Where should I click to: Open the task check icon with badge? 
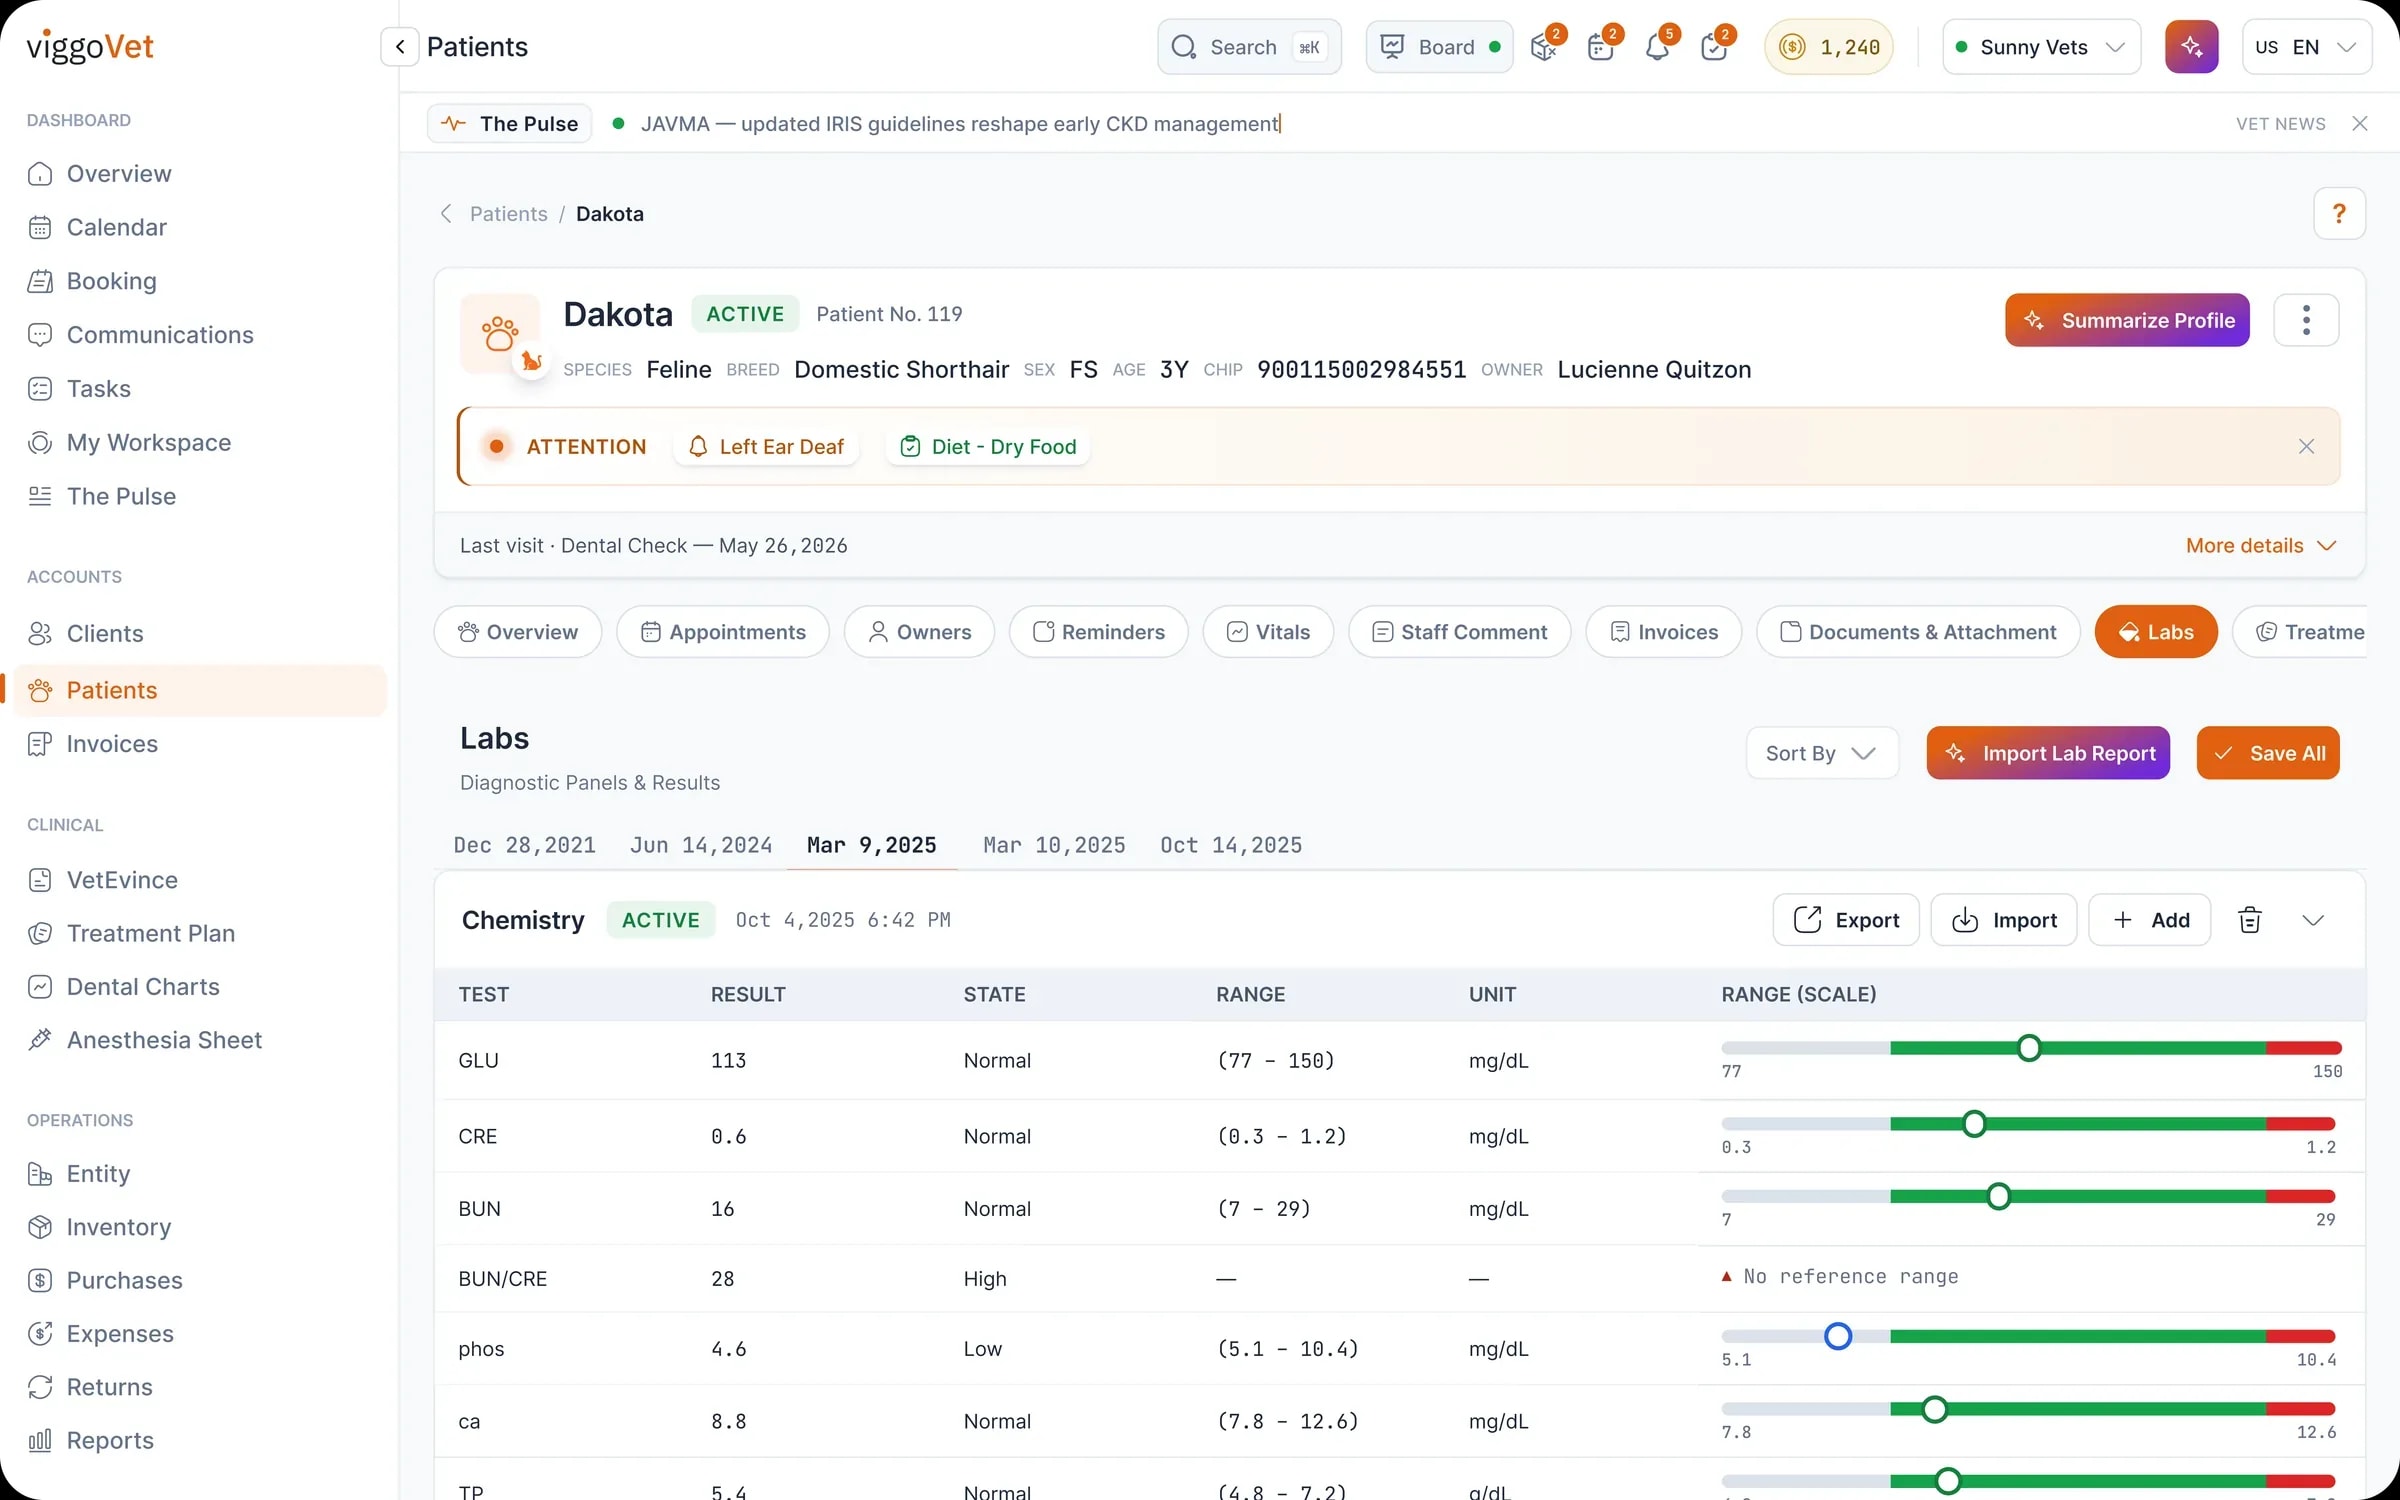click(x=1714, y=47)
